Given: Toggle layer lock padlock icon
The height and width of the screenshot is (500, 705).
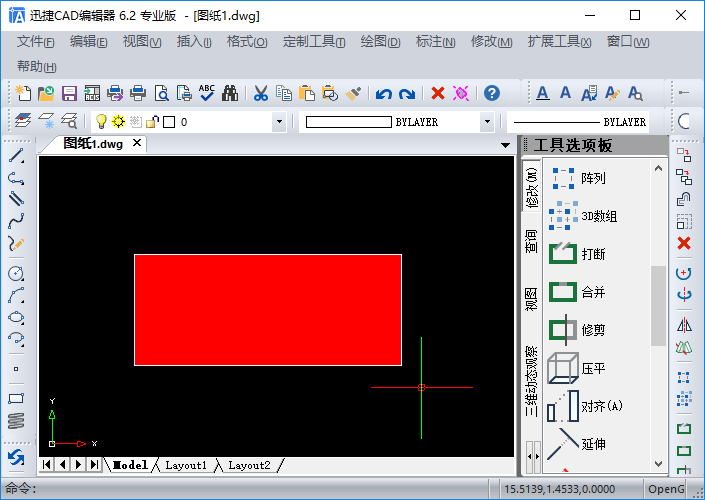Looking at the screenshot, I should coord(152,121).
